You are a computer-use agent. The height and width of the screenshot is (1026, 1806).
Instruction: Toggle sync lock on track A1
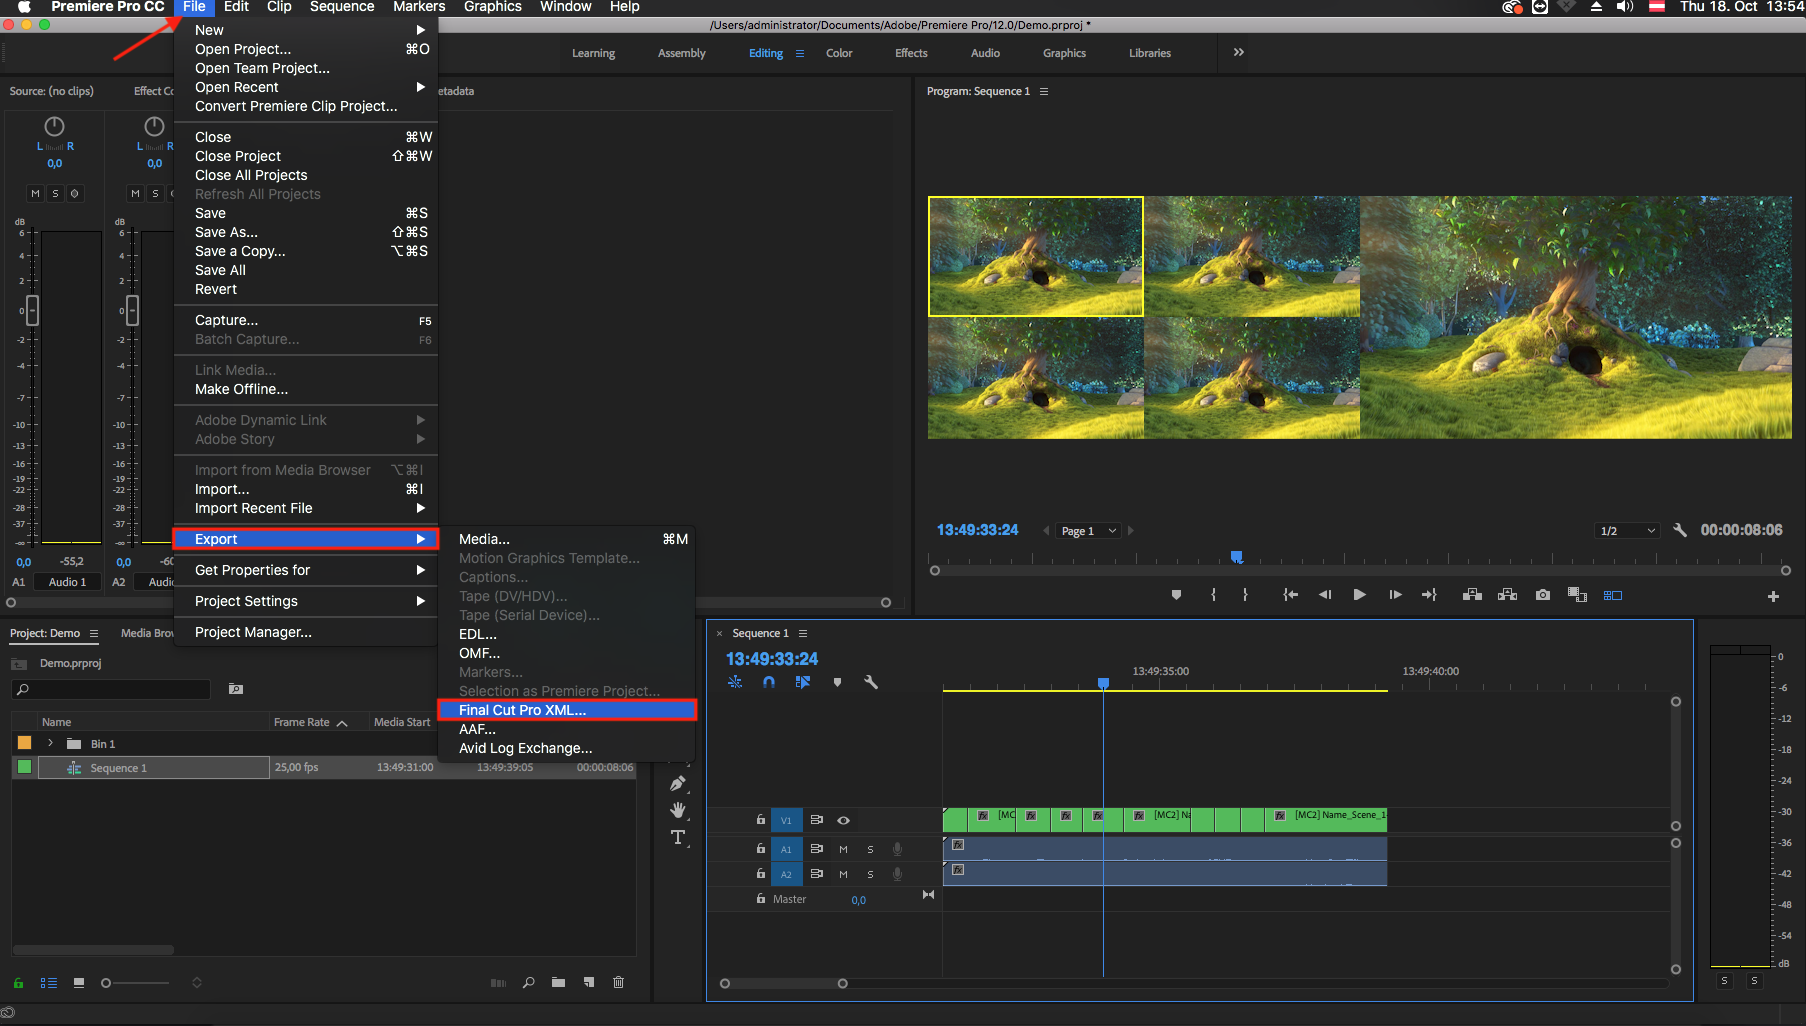(x=816, y=849)
